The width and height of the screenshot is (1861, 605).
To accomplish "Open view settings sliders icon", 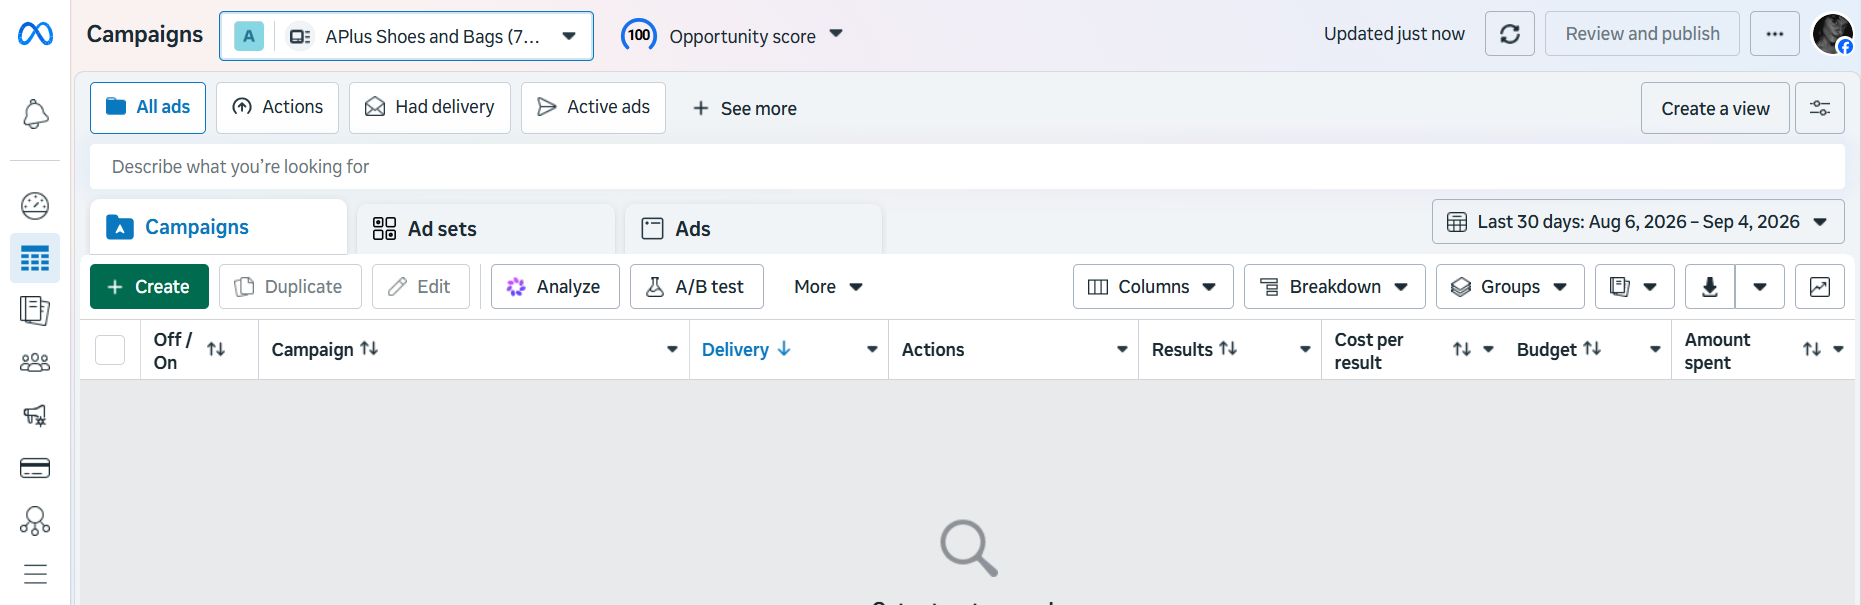I will (x=1819, y=108).
